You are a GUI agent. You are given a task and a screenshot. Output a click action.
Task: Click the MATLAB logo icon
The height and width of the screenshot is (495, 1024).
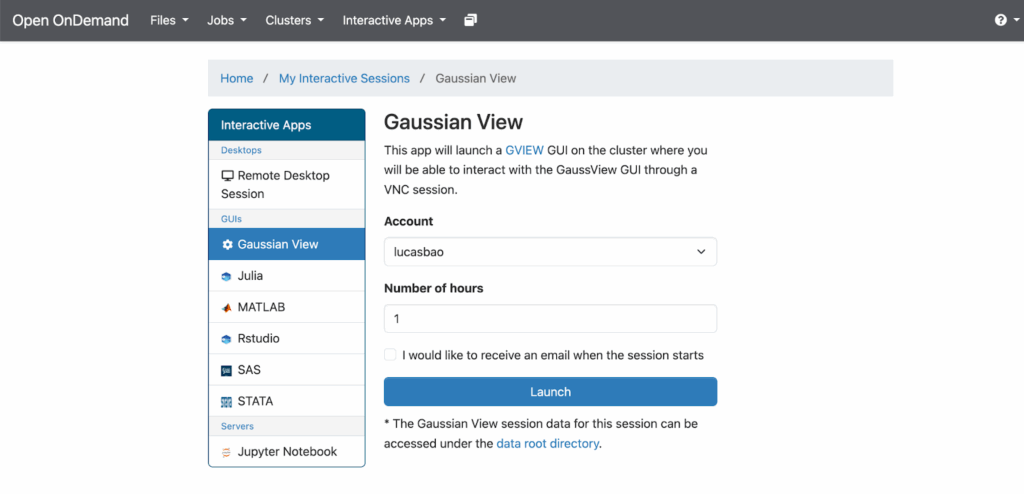pos(227,307)
